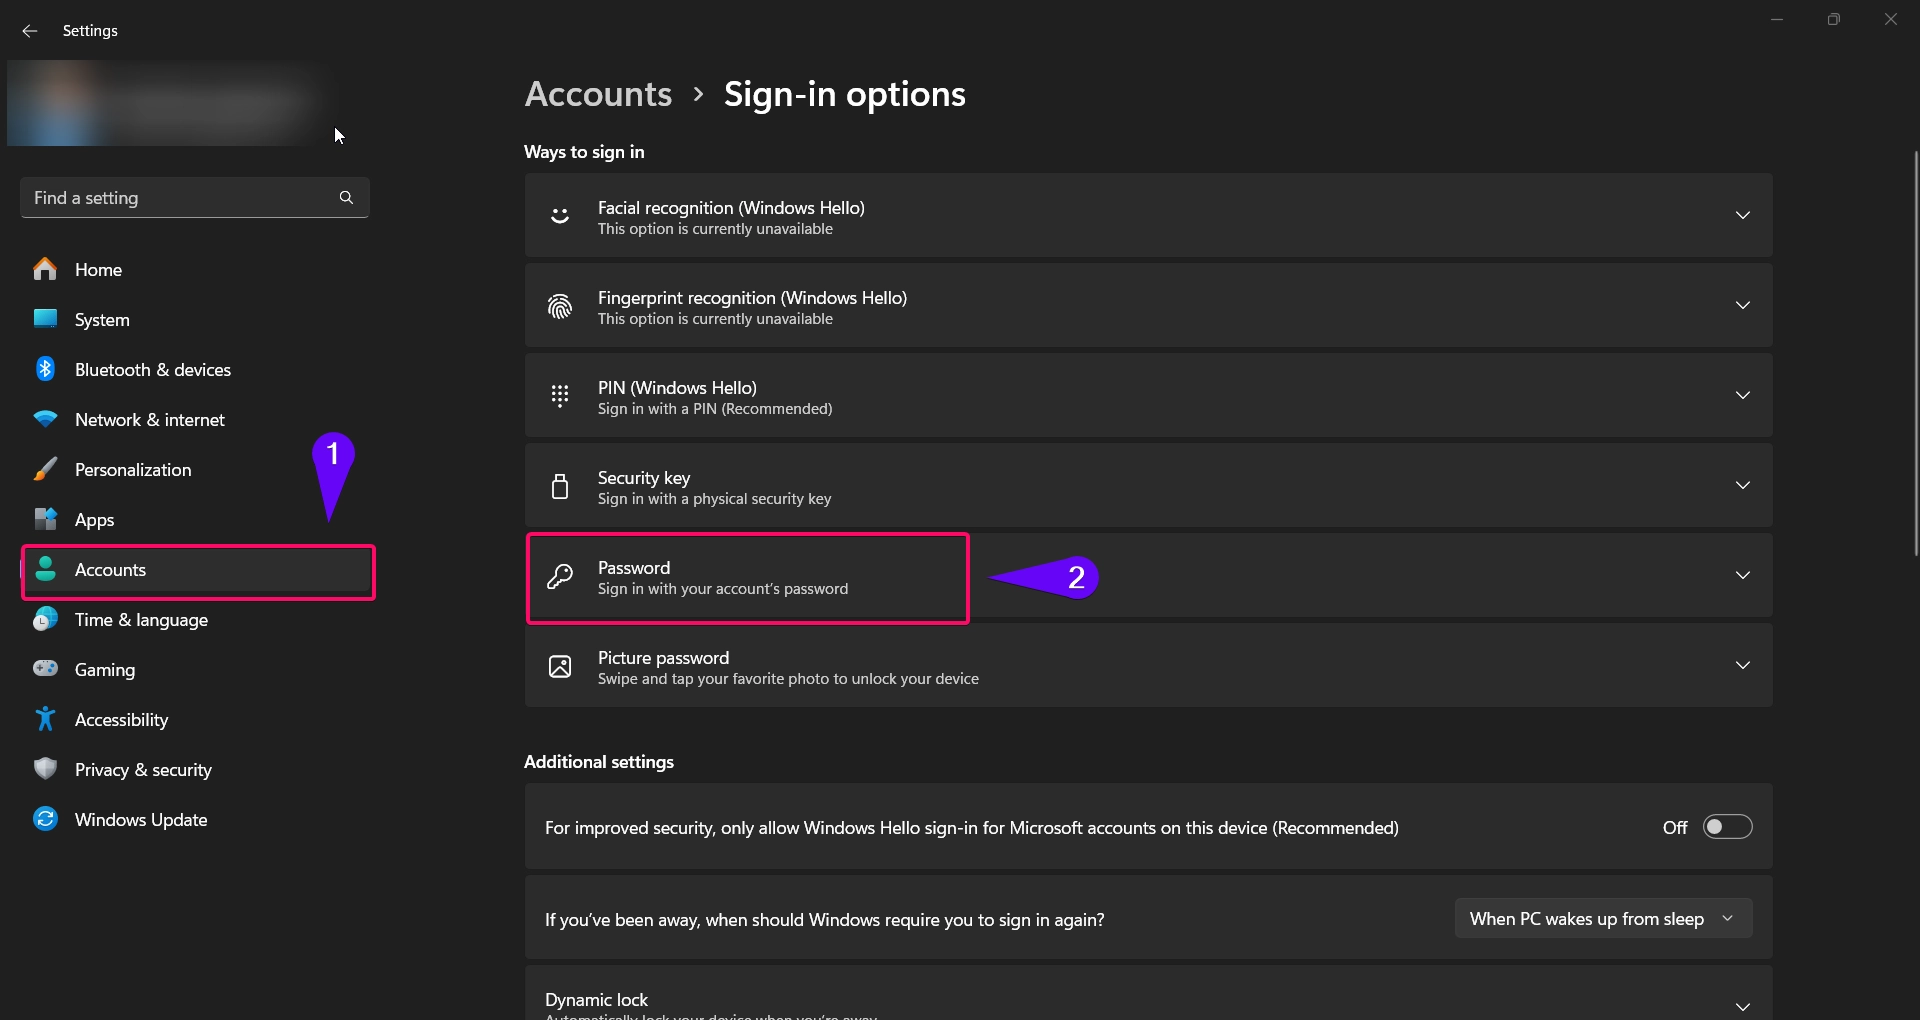The image size is (1920, 1020).
Task: Expand Facial recognition chevron
Action: [x=1743, y=215]
